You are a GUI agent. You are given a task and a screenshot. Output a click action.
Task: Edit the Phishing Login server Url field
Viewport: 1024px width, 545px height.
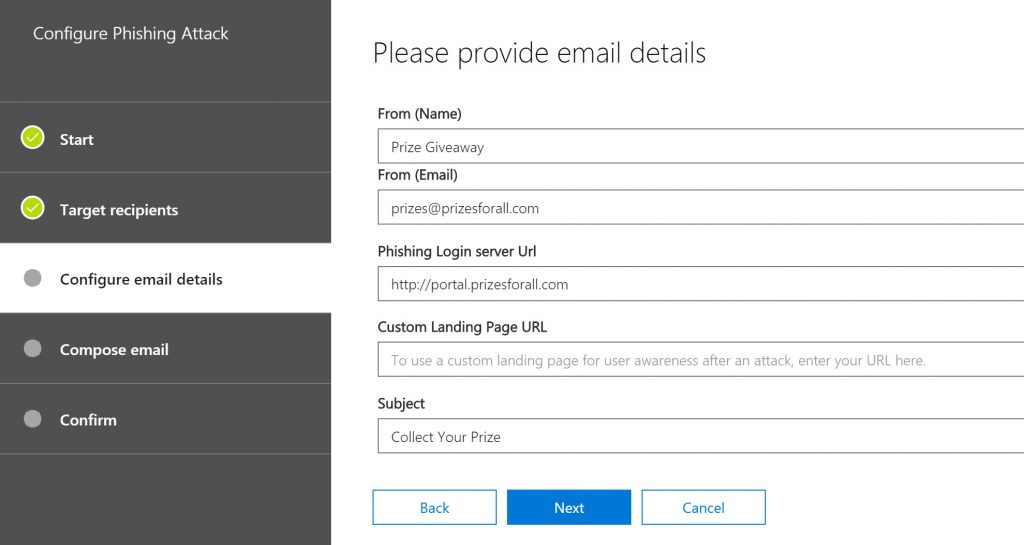tap(701, 284)
